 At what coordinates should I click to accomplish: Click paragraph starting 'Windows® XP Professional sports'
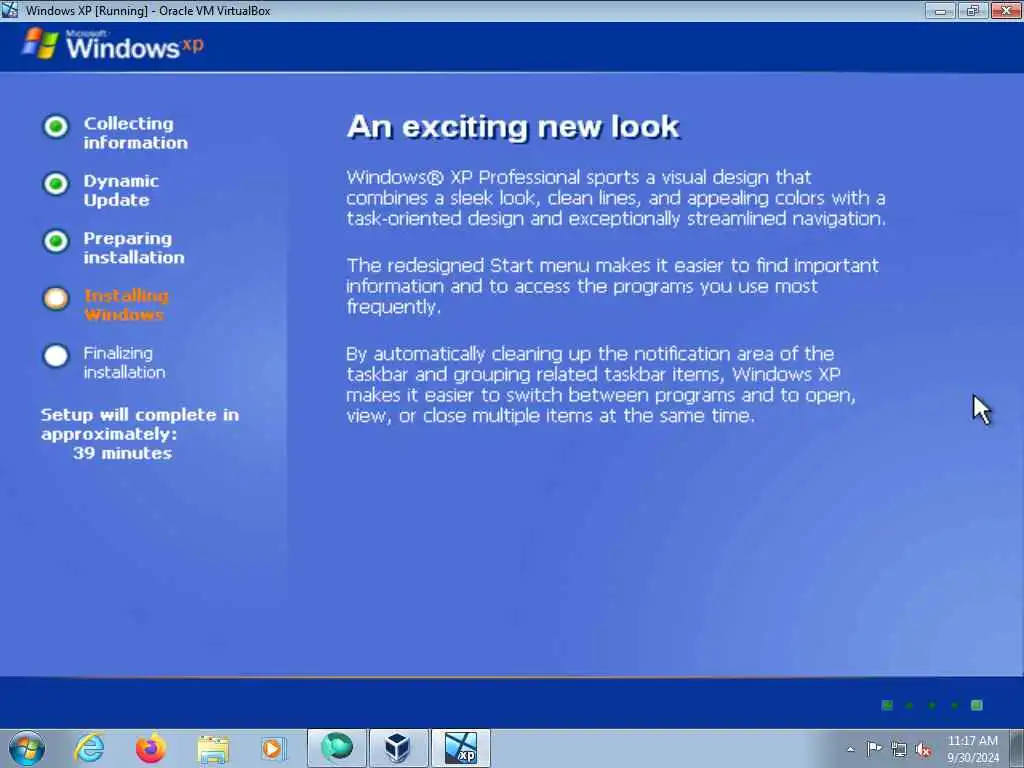coord(616,198)
